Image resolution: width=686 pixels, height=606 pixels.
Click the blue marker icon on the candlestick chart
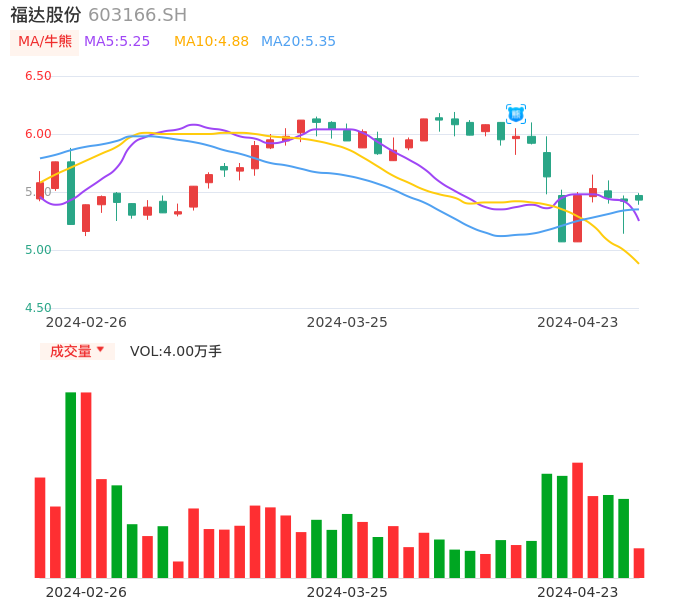point(515,114)
